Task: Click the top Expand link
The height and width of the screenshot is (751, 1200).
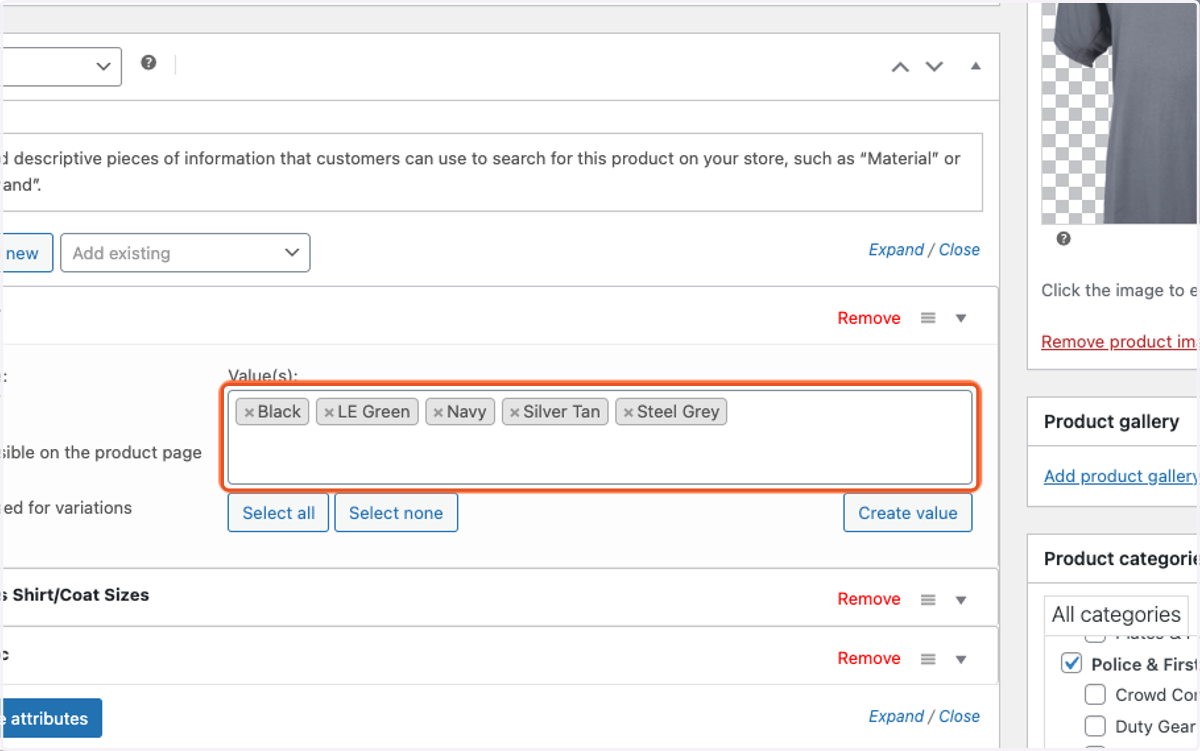Action: point(895,249)
